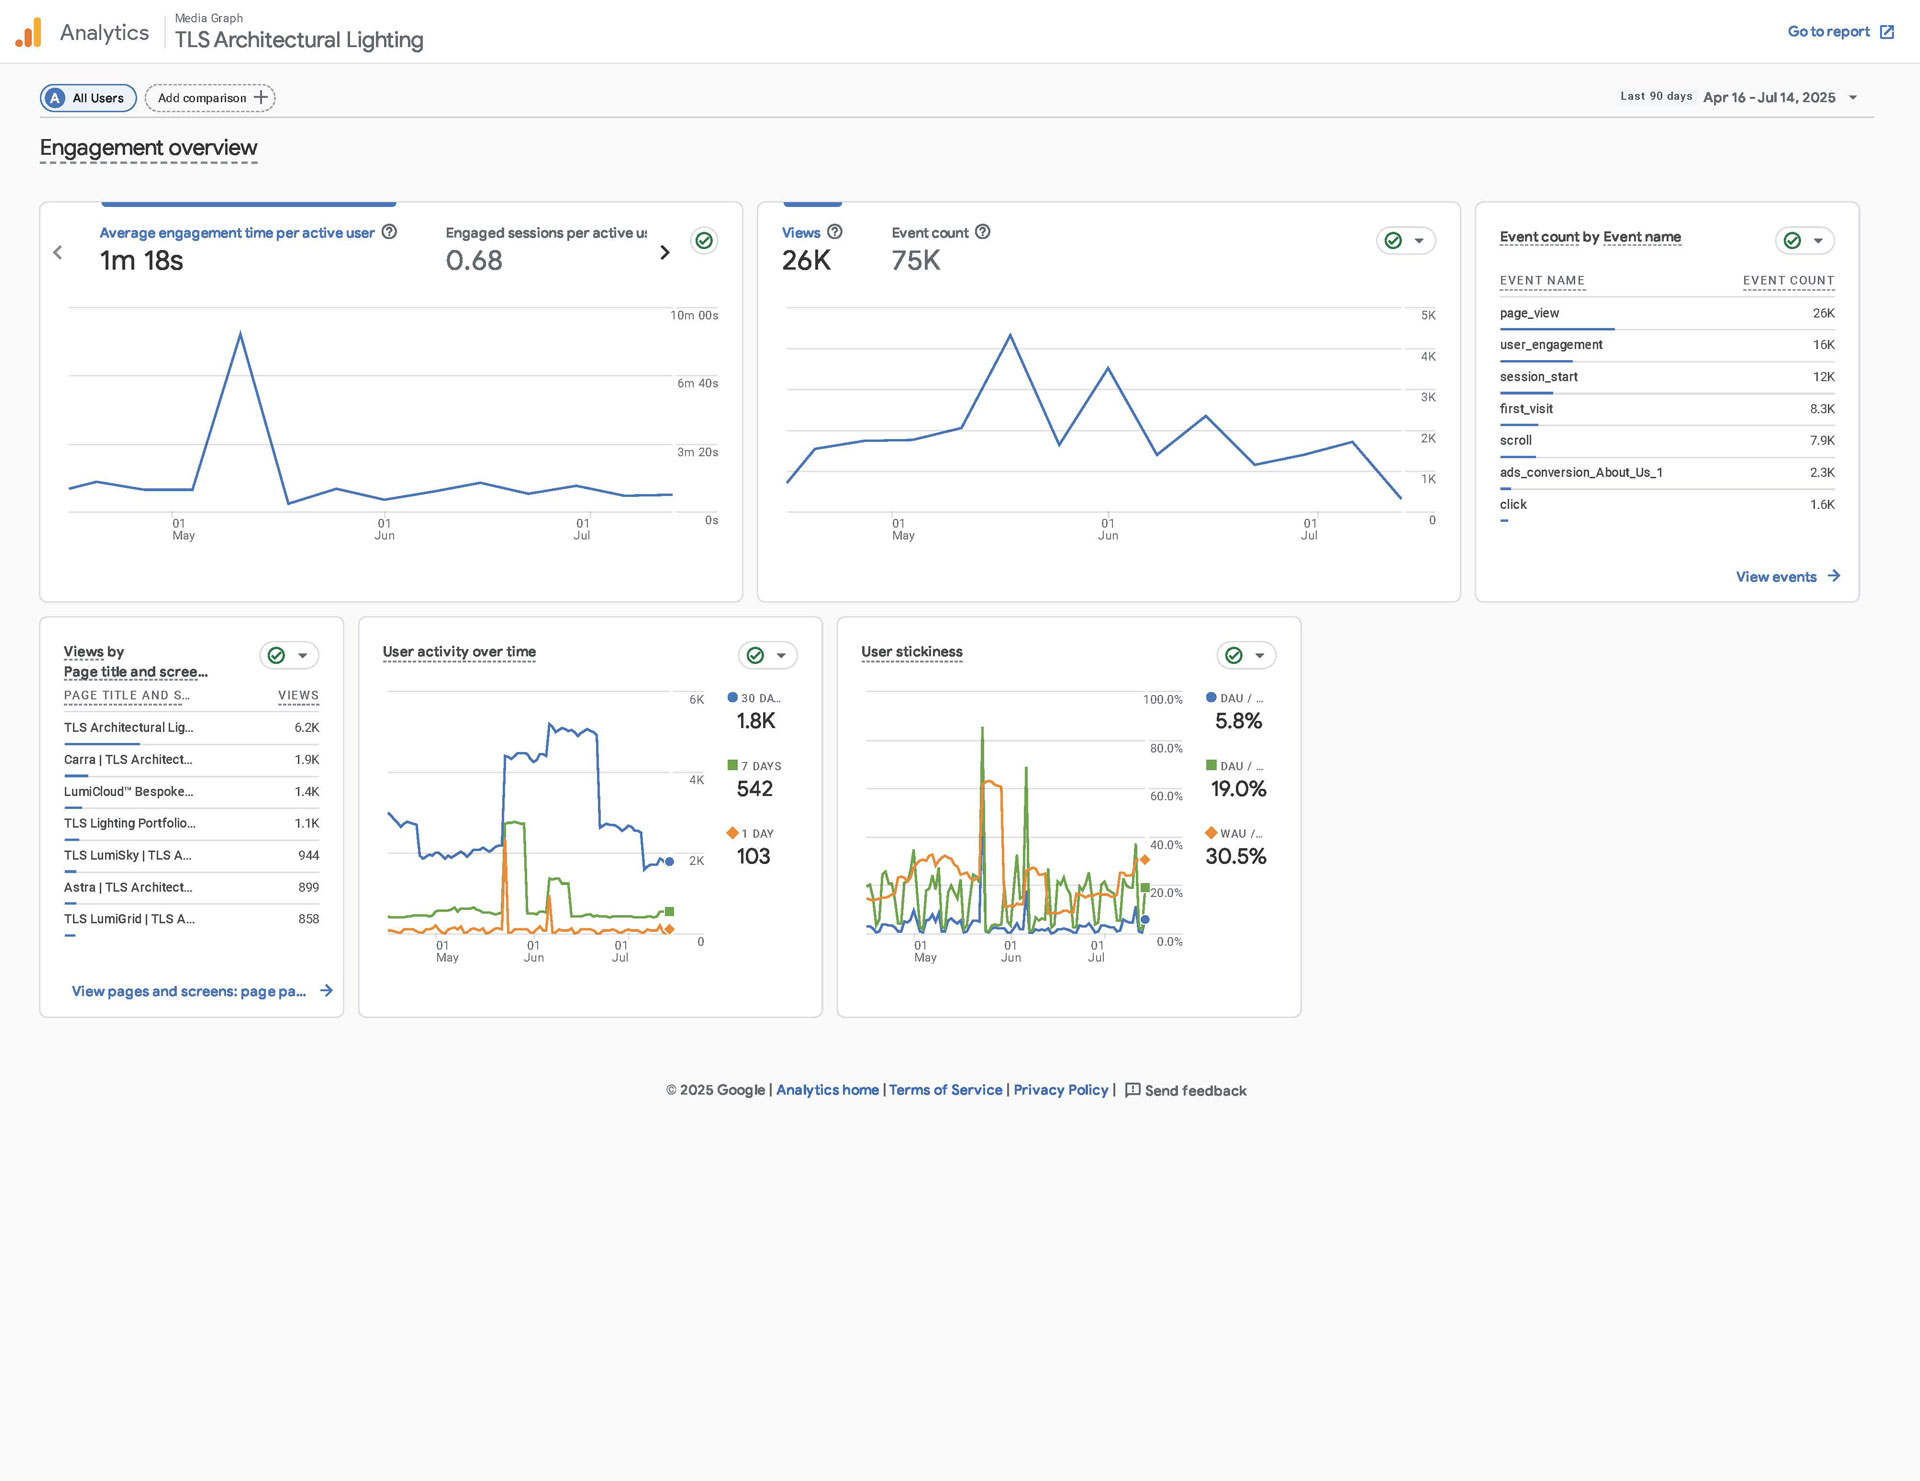This screenshot has height=1481, width=1920.
Task: Expand dropdown on Views chart card
Action: [x=1418, y=241]
